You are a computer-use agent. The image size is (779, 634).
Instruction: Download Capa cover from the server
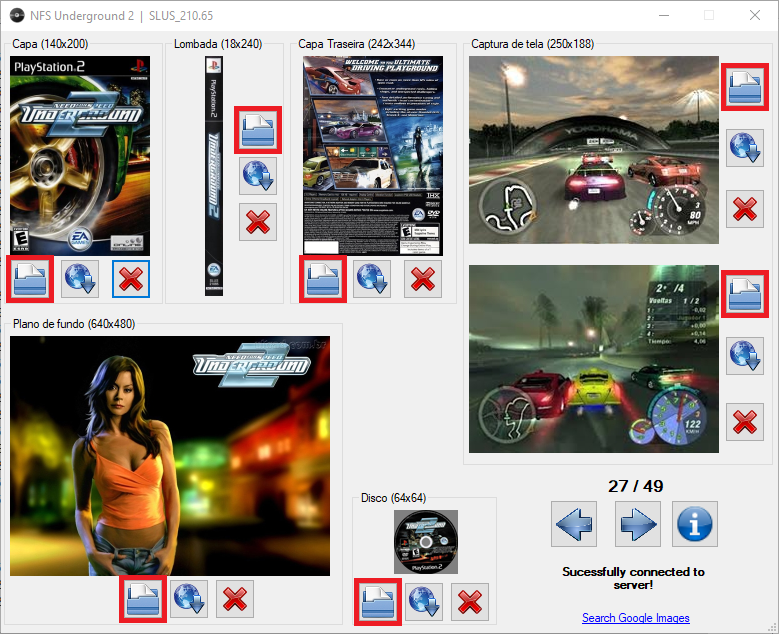click(80, 278)
